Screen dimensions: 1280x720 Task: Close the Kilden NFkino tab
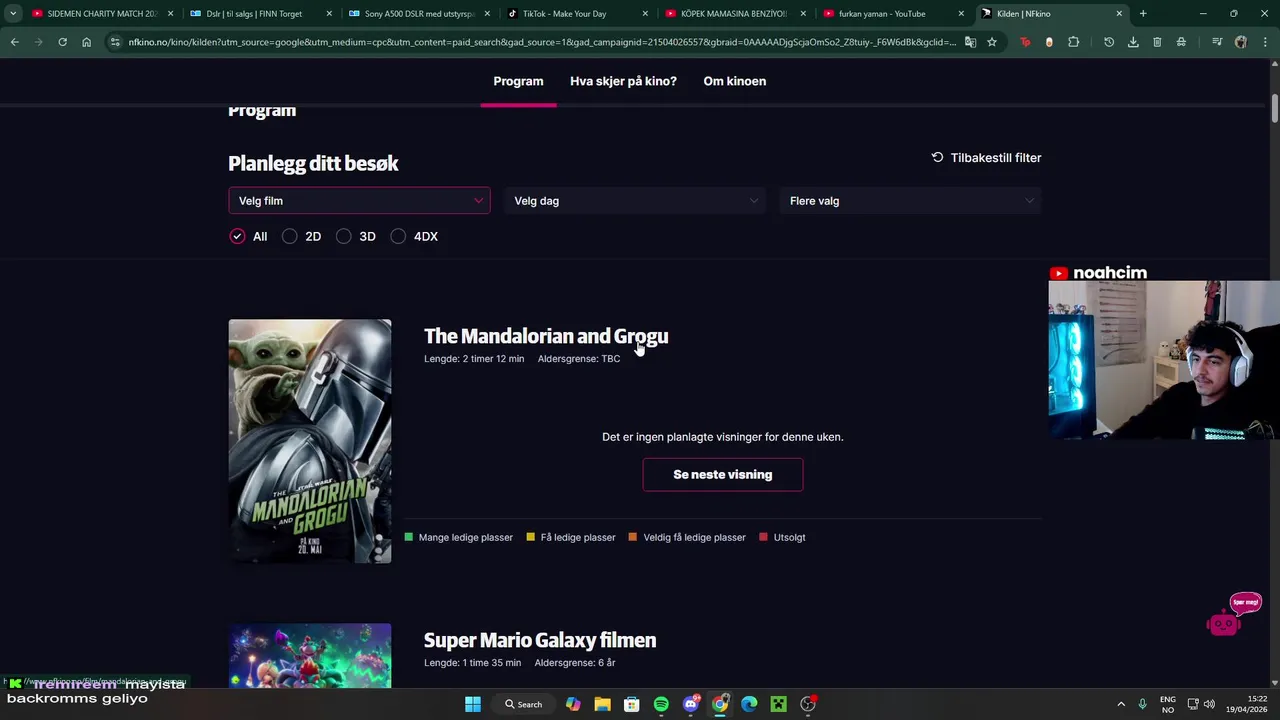coord(1119,14)
